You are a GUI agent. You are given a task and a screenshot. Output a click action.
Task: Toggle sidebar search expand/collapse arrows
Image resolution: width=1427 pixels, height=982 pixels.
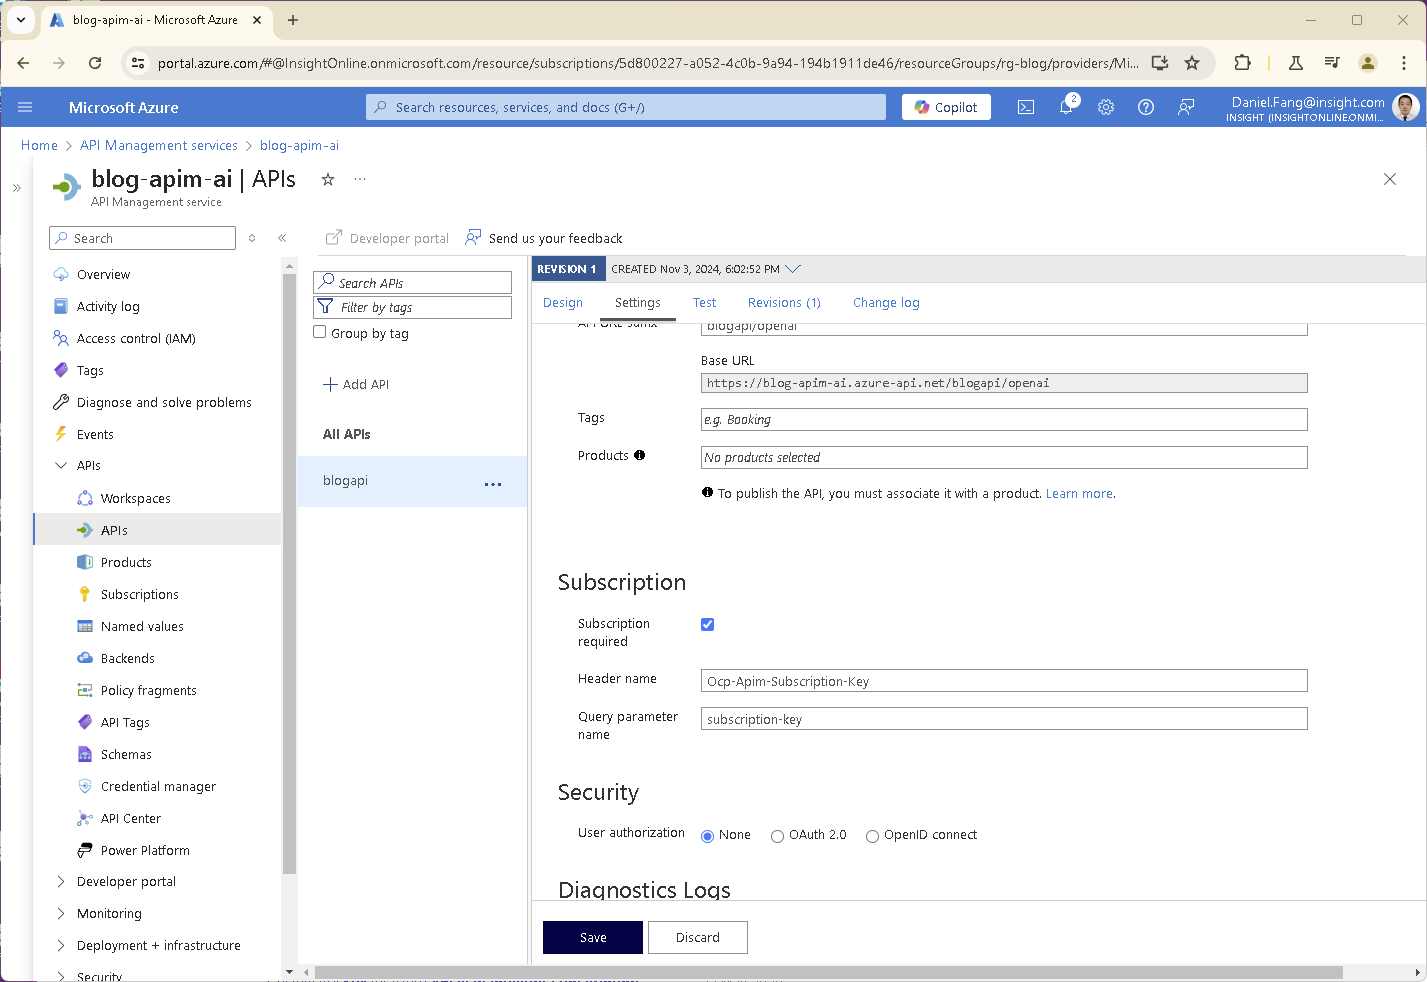click(x=252, y=238)
